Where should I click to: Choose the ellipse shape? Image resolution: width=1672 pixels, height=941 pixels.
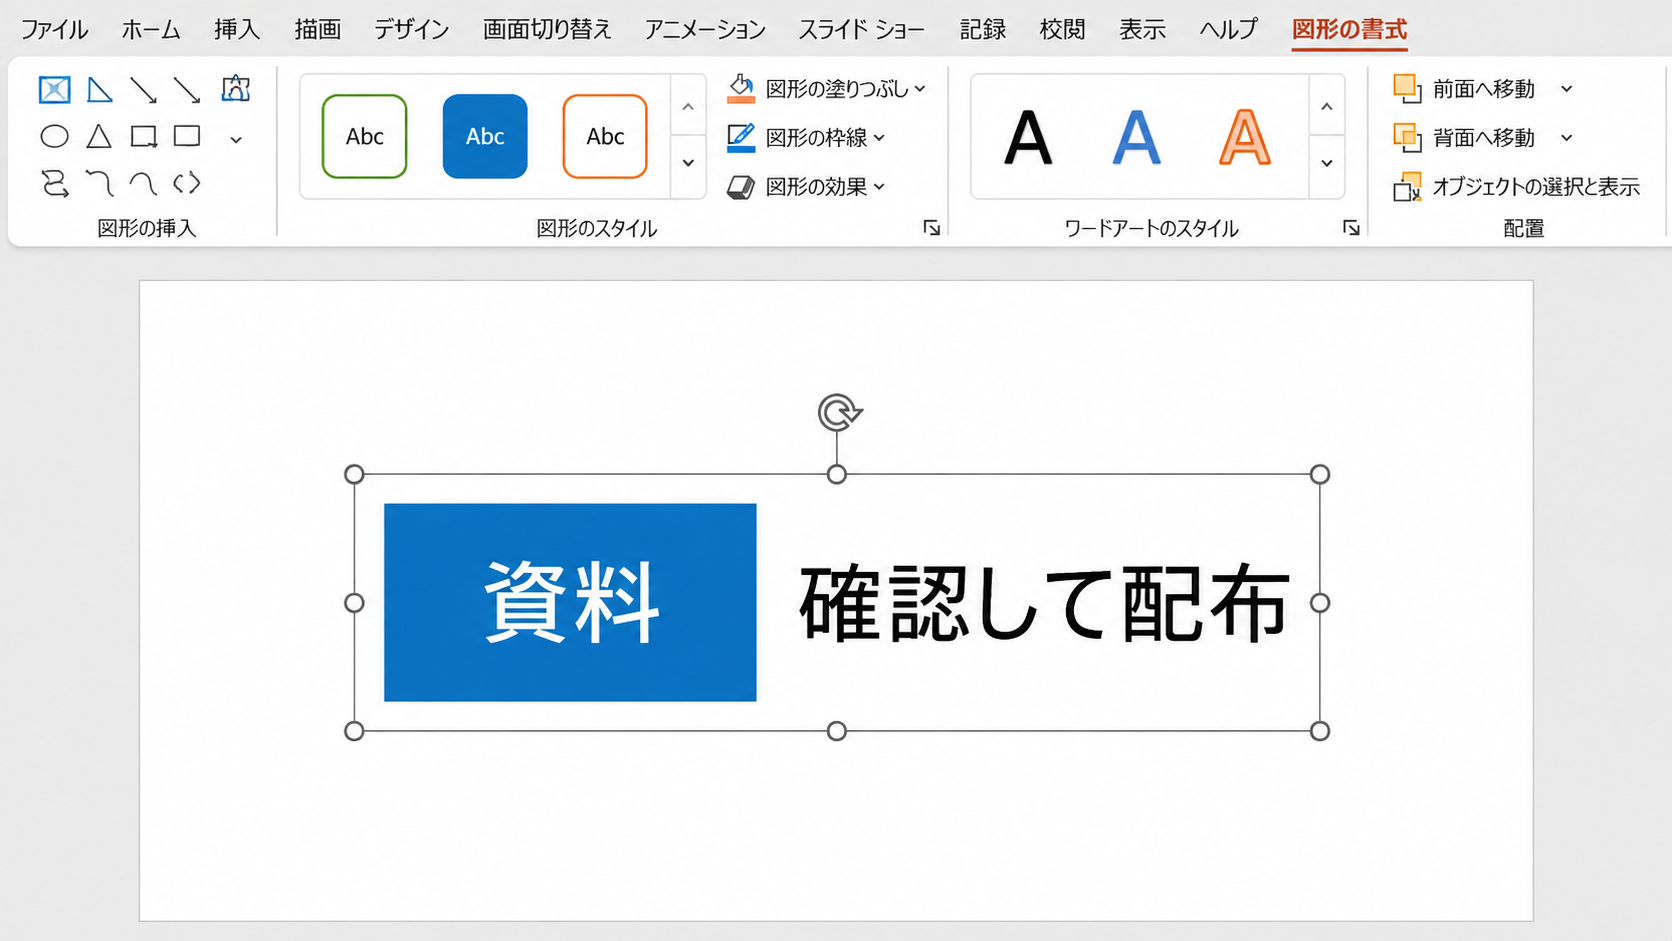tap(54, 136)
